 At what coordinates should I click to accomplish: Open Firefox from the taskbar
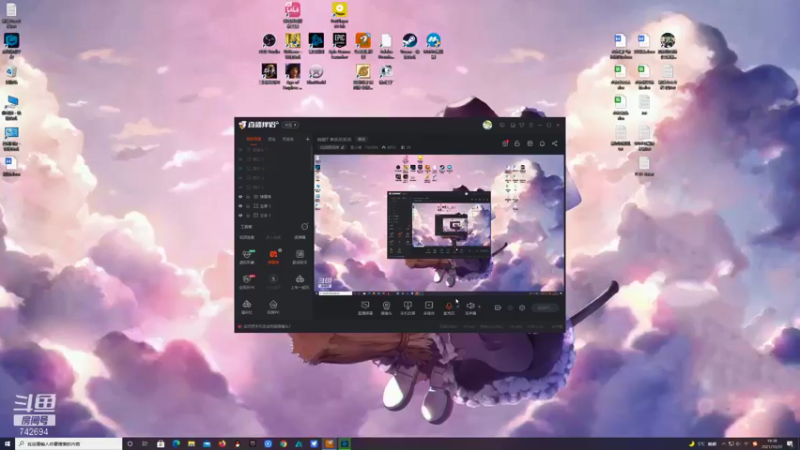[x=222, y=444]
